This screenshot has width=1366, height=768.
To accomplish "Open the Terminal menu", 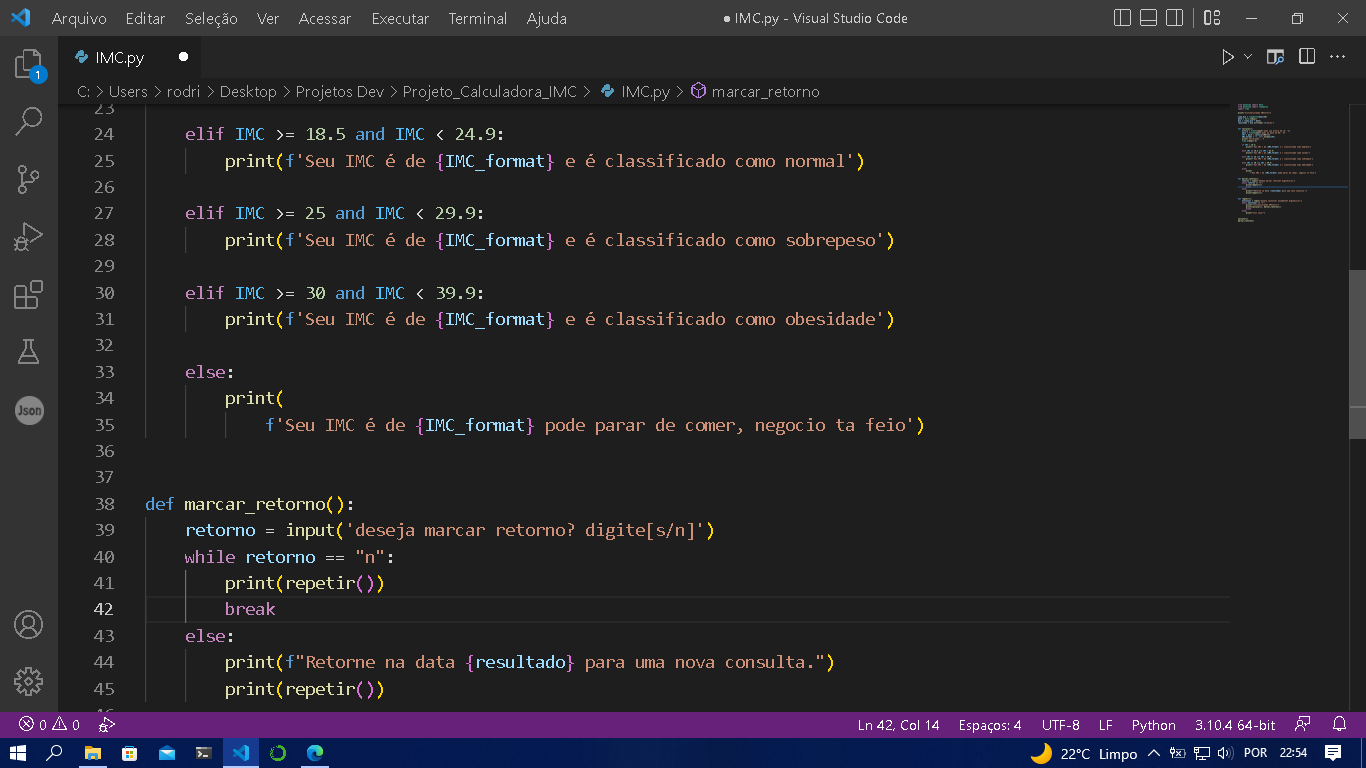I will coord(477,18).
